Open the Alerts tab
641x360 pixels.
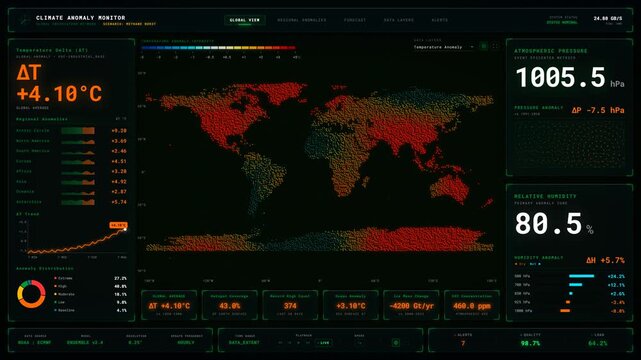click(439, 20)
